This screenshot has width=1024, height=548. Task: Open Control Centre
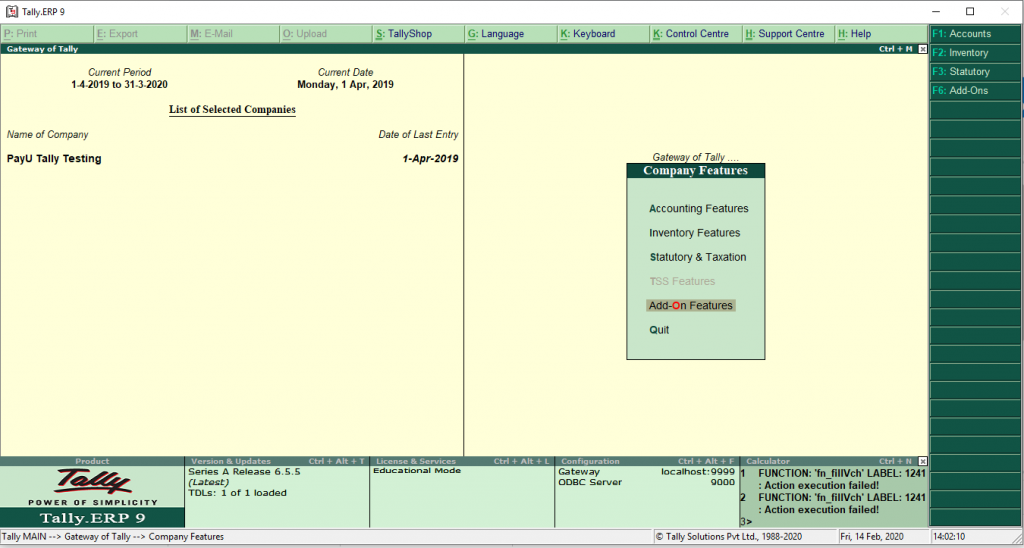click(x=696, y=34)
